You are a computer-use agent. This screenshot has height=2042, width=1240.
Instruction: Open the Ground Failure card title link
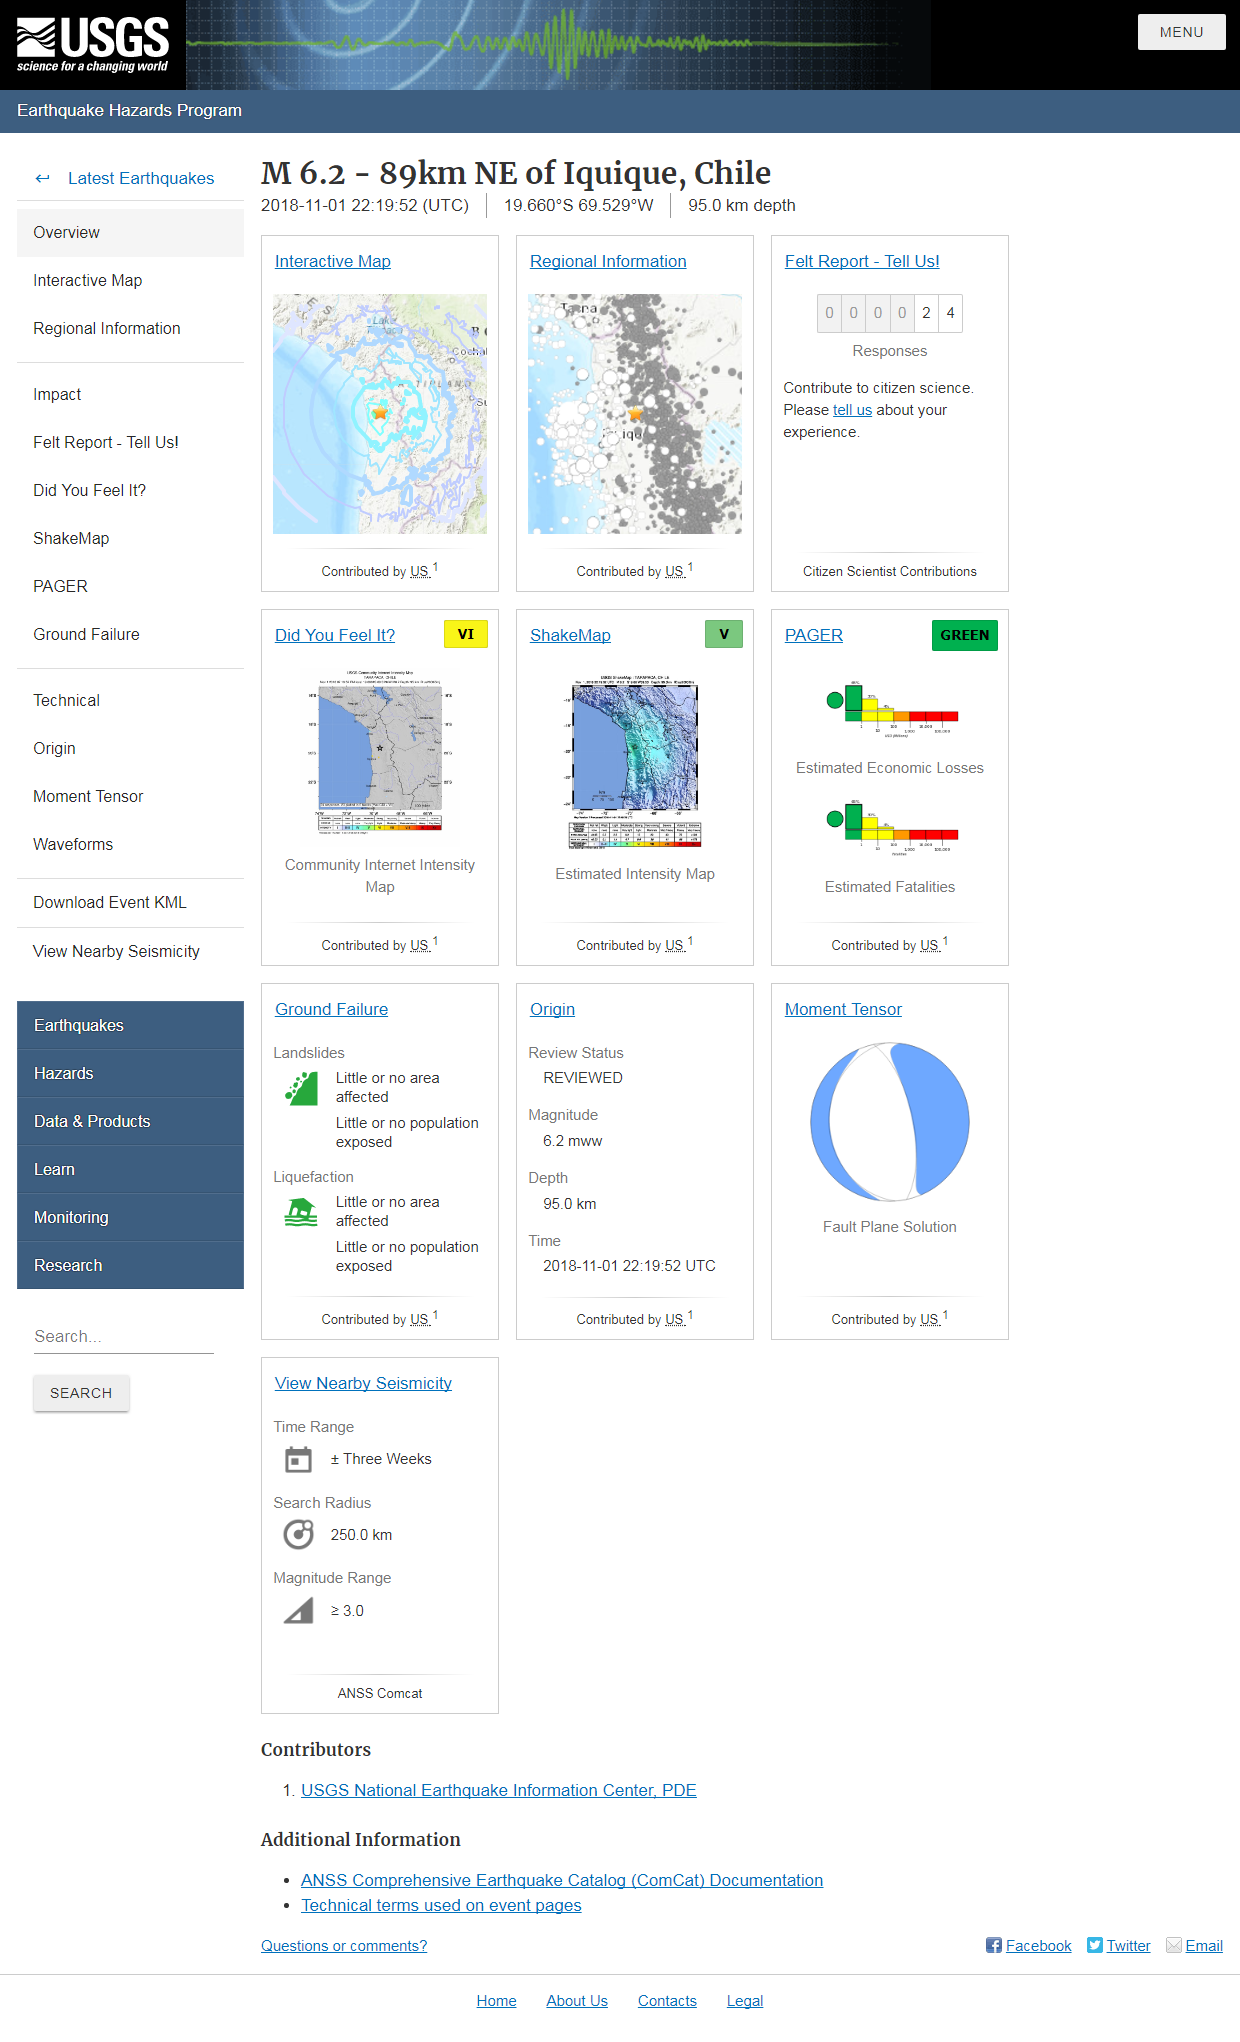[x=332, y=1009]
